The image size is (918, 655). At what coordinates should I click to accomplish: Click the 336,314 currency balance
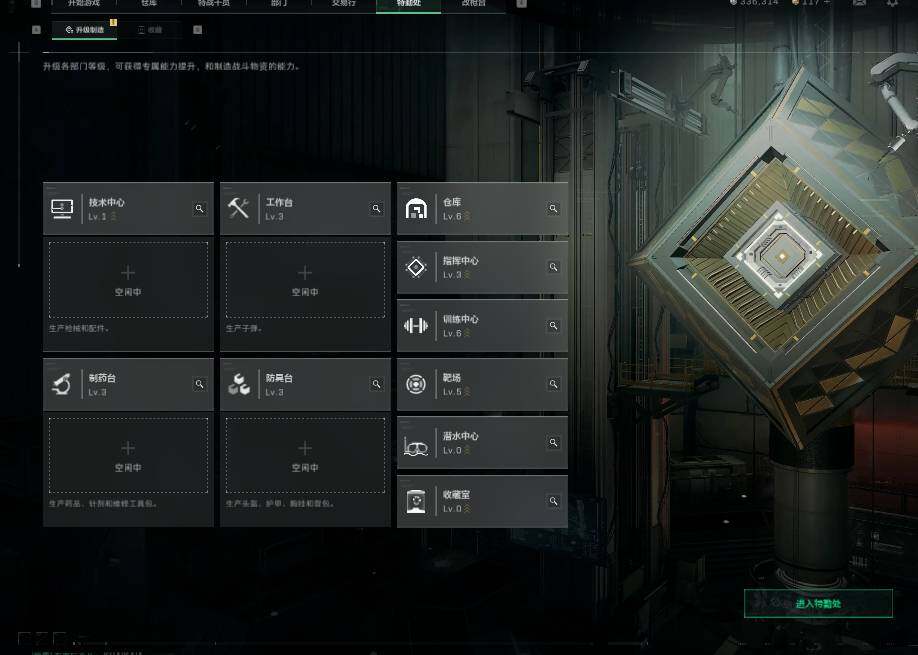(x=753, y=3)
